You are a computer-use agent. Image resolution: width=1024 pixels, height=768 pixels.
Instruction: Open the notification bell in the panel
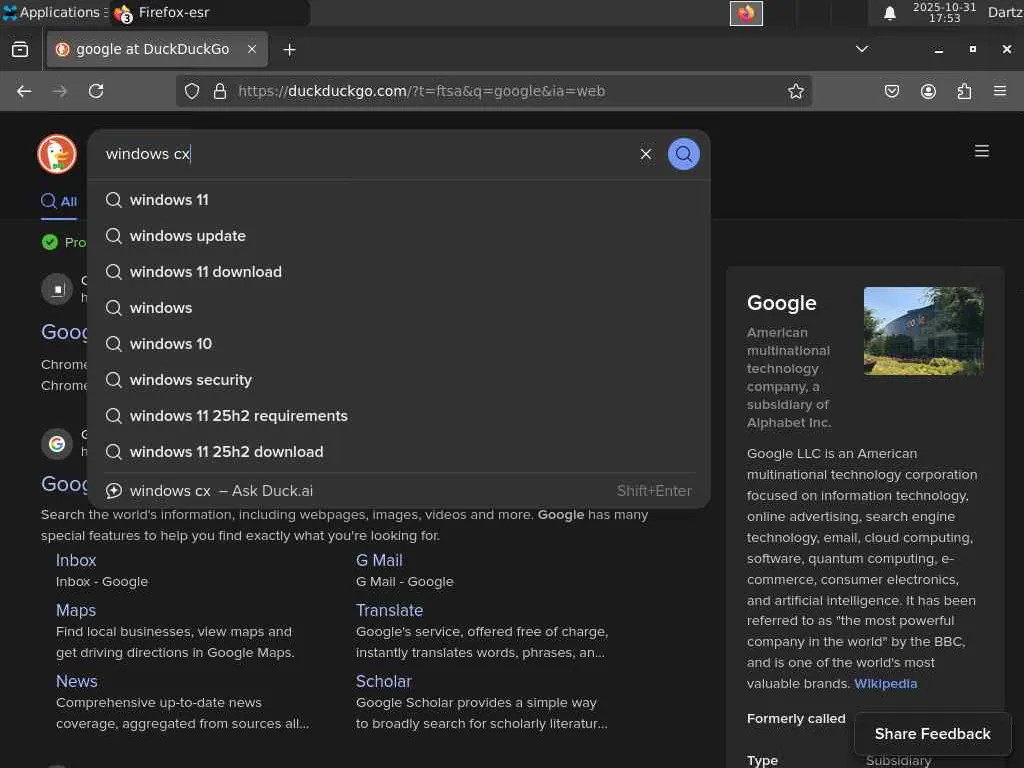[x=889, y=13]
